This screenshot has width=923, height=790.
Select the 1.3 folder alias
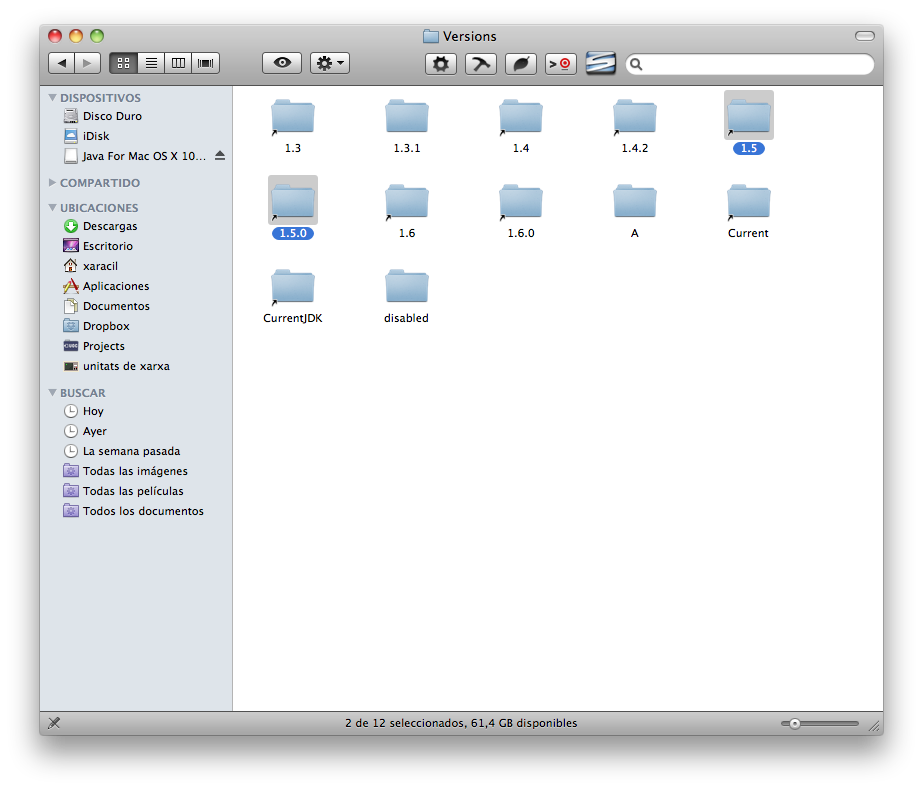point(293,117)
